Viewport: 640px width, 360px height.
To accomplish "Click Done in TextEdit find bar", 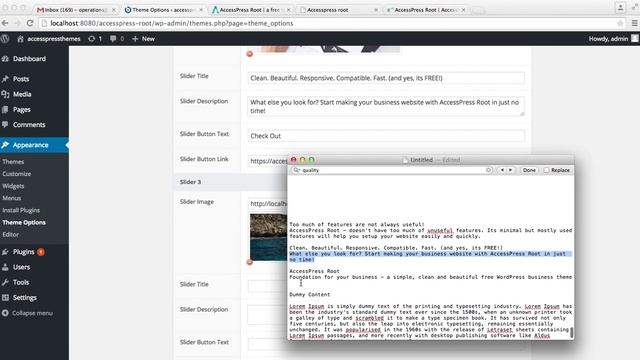I will coord(529,170).
